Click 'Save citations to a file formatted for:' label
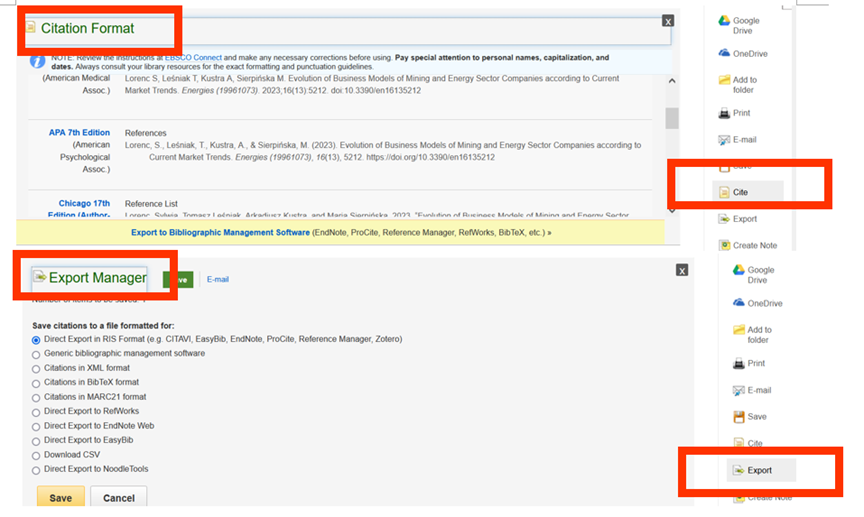Image resolution: width=864 pixels, height=517 pixels. click(x=103, y=326)
